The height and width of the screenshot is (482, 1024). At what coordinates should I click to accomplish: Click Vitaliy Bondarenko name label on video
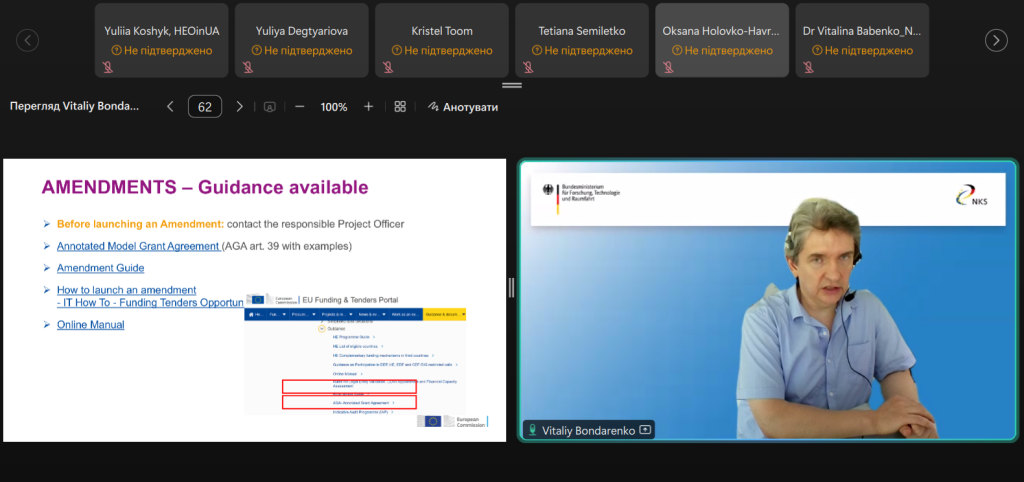coord(588,430)
